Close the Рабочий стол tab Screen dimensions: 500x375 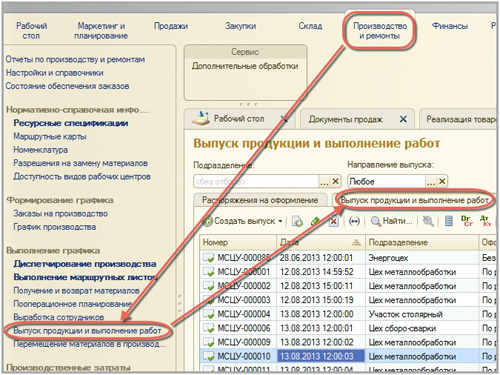click(x=284, y=119)
